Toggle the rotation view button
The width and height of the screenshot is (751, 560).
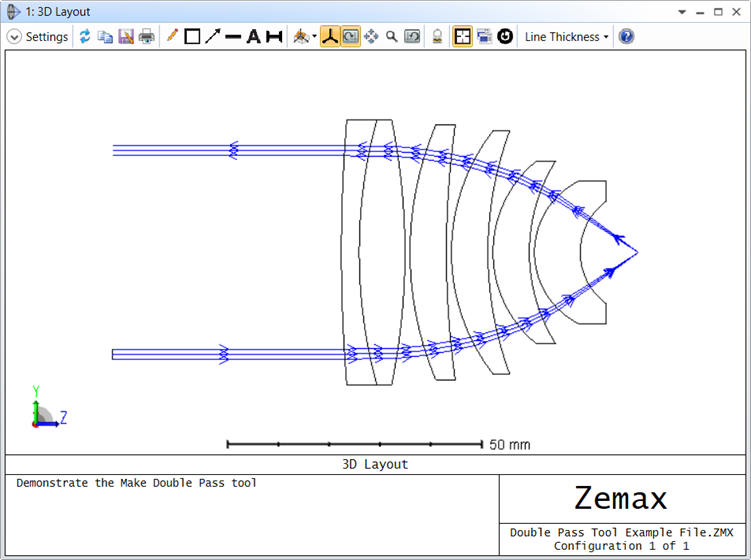(x=351, y=36)
